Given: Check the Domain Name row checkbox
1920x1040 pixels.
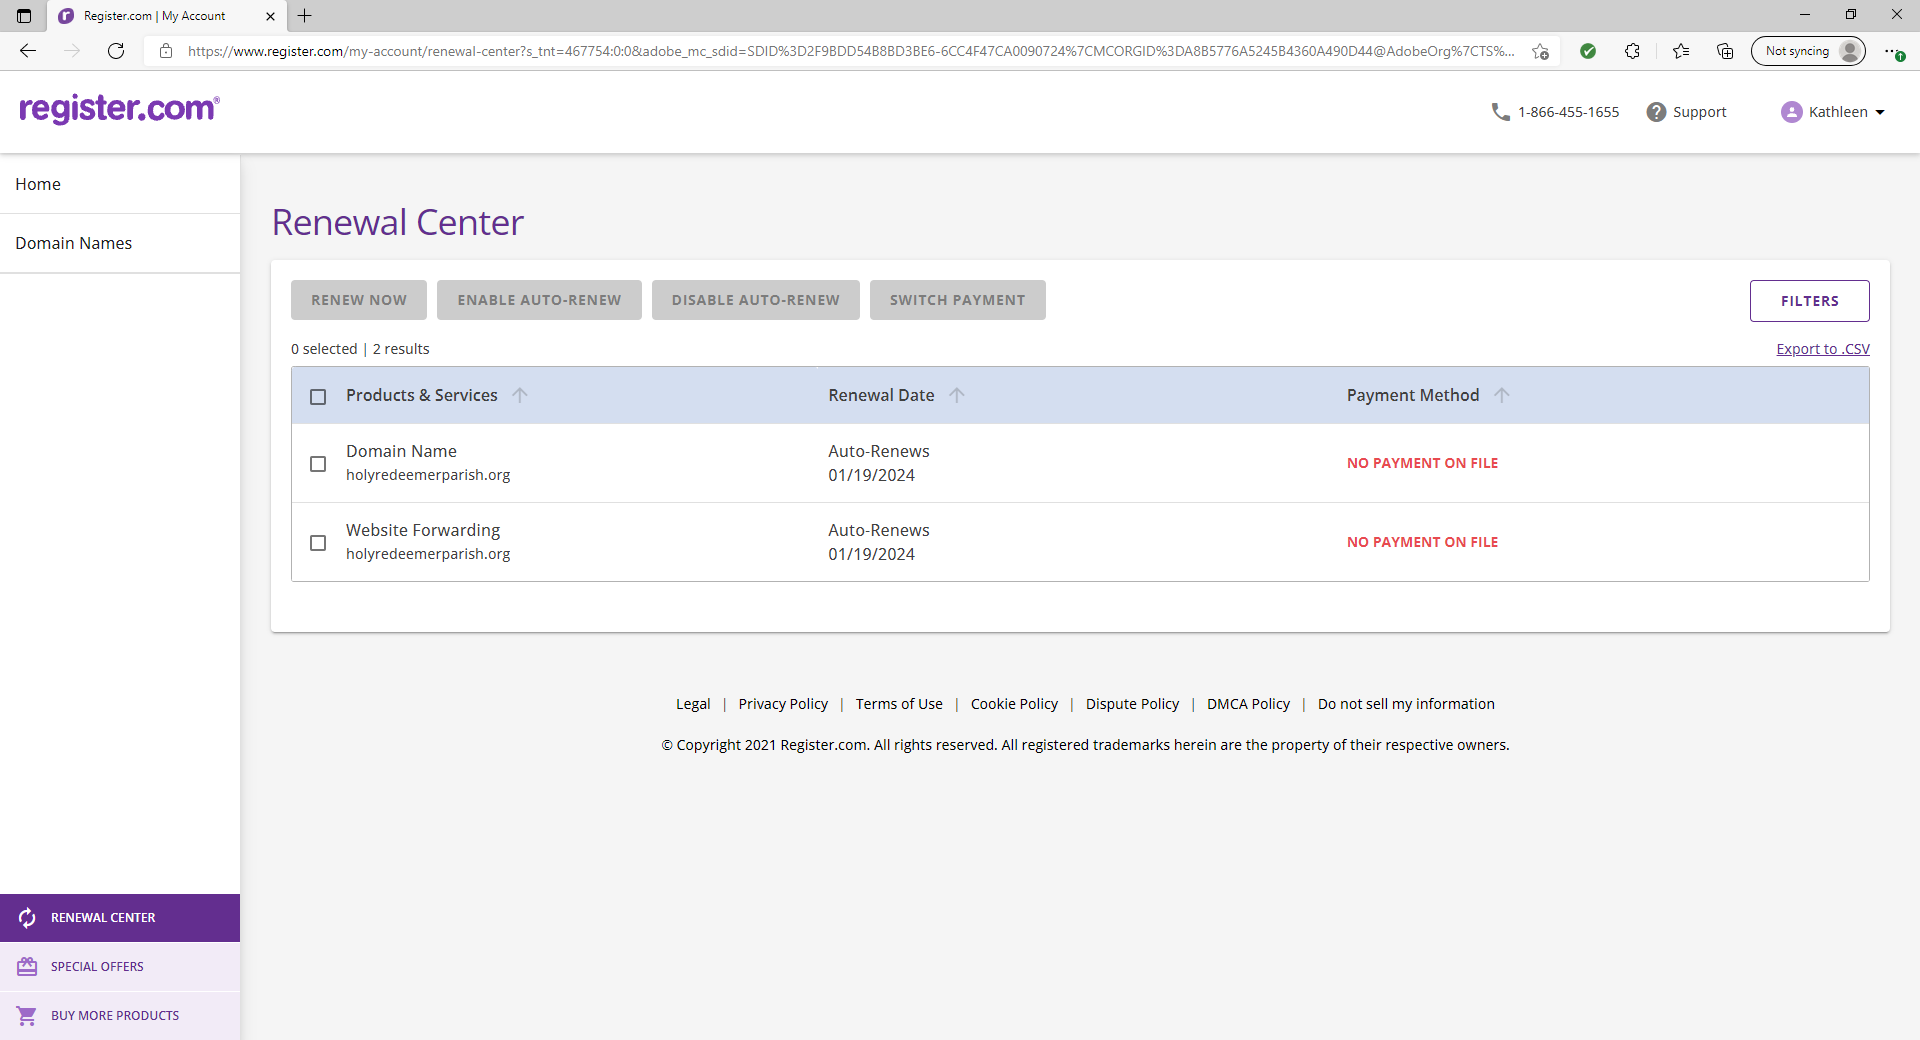Looking at the screenshot, I should (318, 464).
